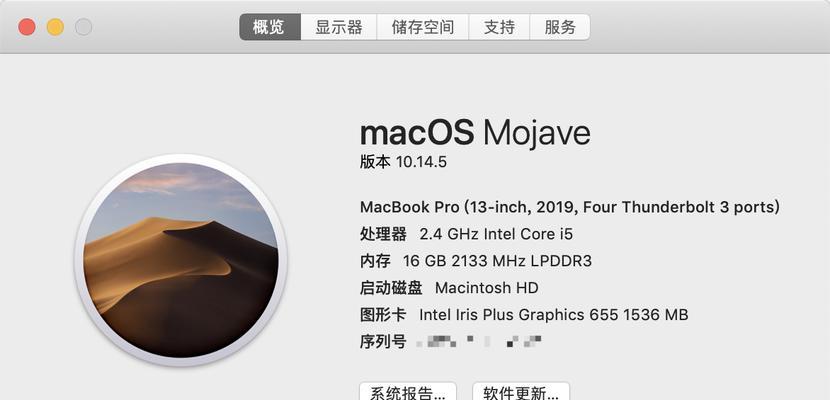Click the macOS Mojave title heading
This screenshot has height=400, width=830.
pos(475,132)
